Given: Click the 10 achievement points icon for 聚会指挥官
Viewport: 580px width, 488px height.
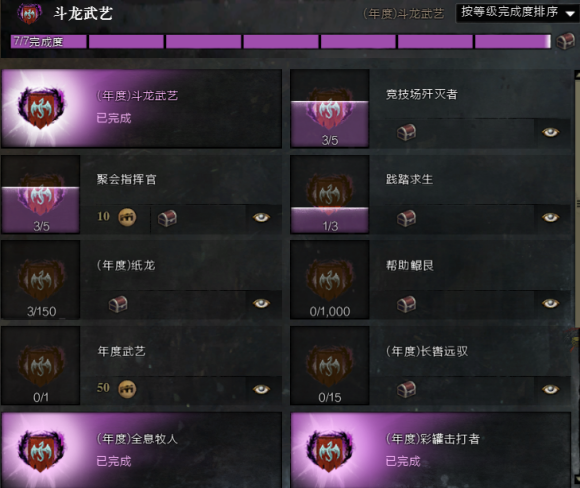Looking at the screenshot, I should click(x=127, y=217).
